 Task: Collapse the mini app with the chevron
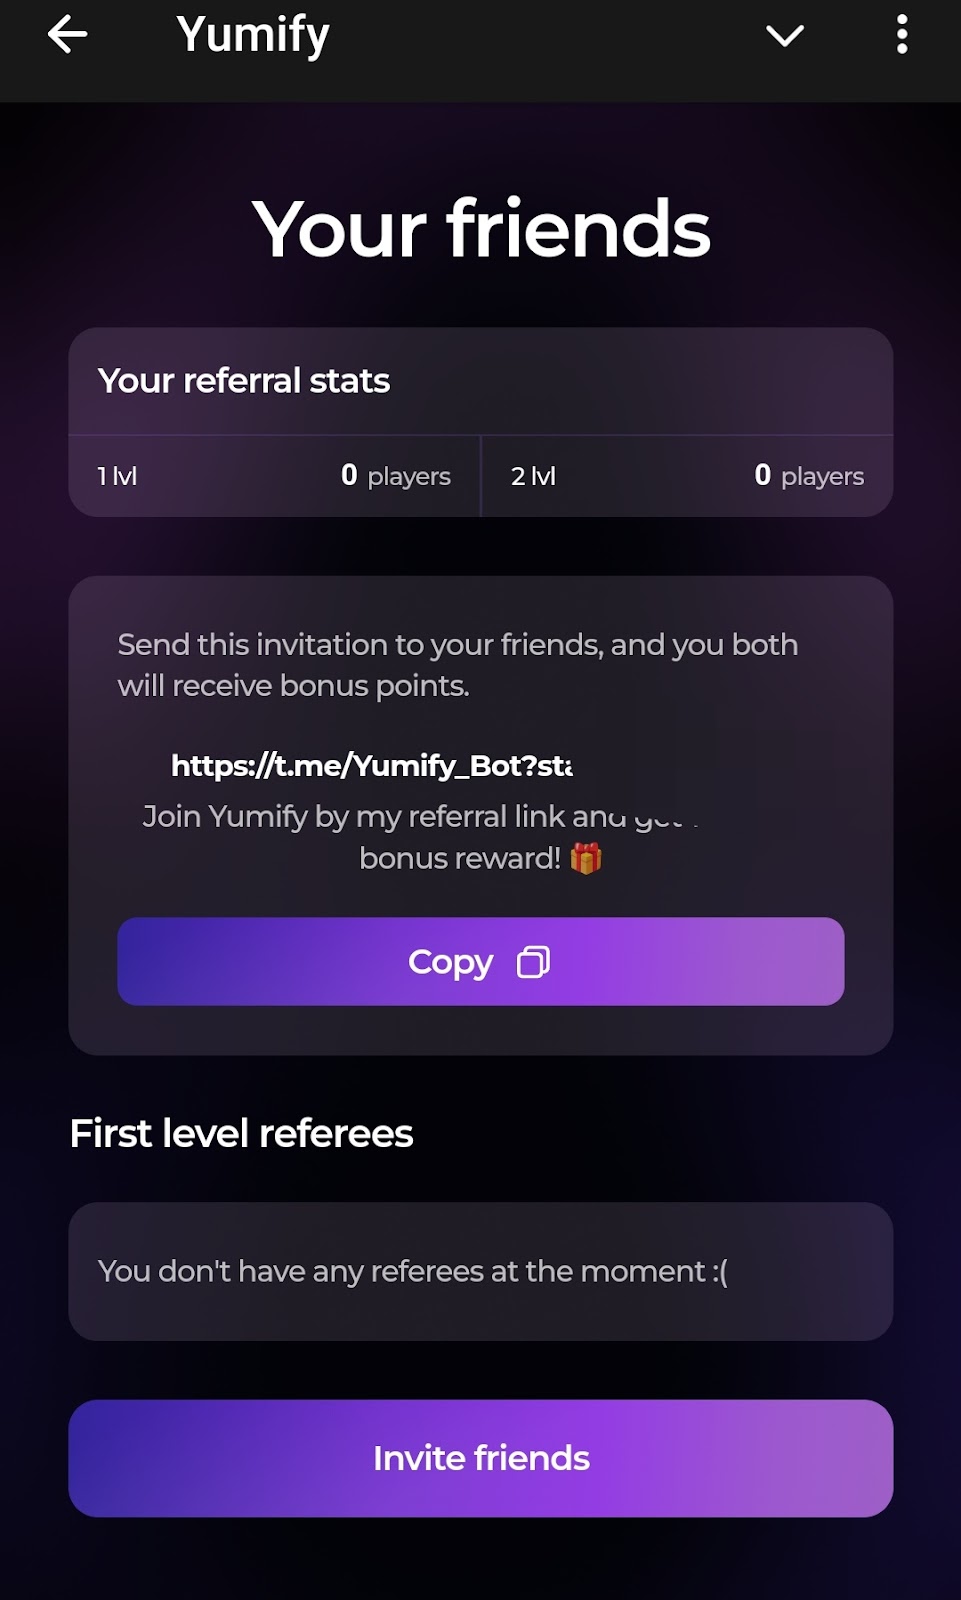[785, 36]
